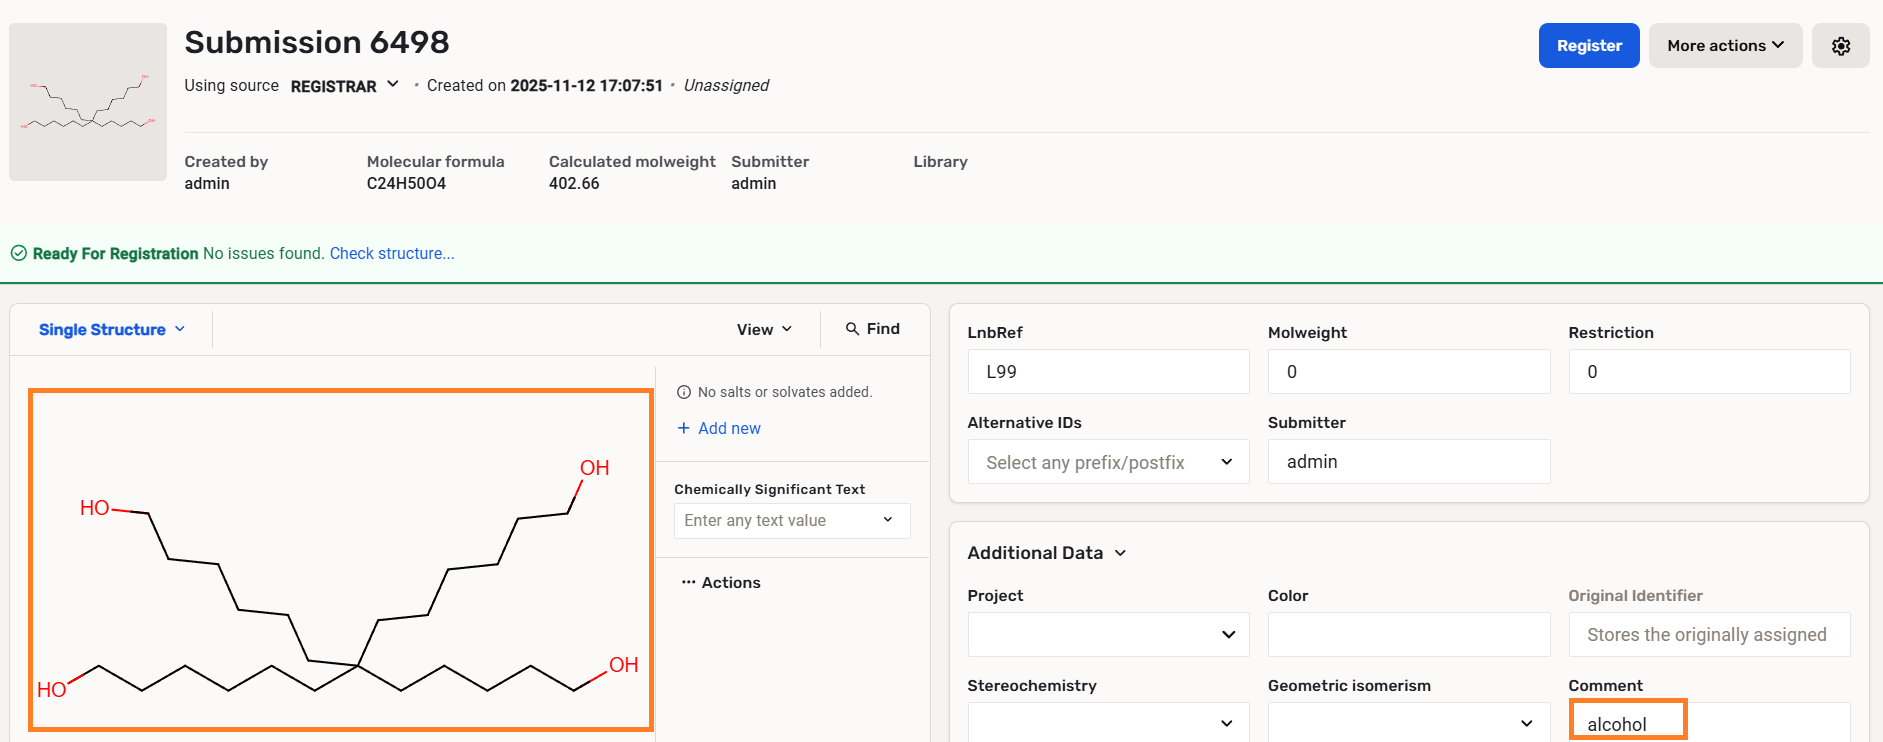The width and height of the screenshot is (1883, 742).
Task: Open Chemically Significant Text combo box
Action: pyautogui.click(x=791, y=521)
